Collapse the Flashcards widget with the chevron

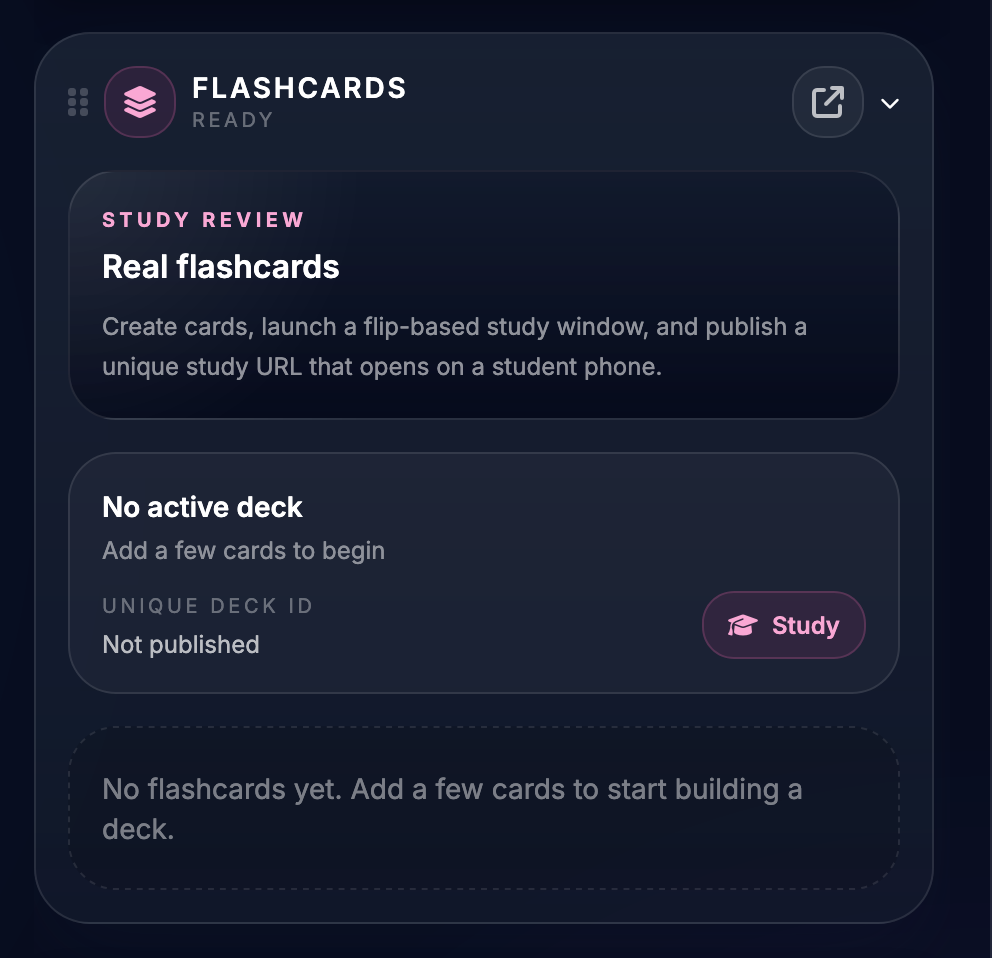coord(890,102)
